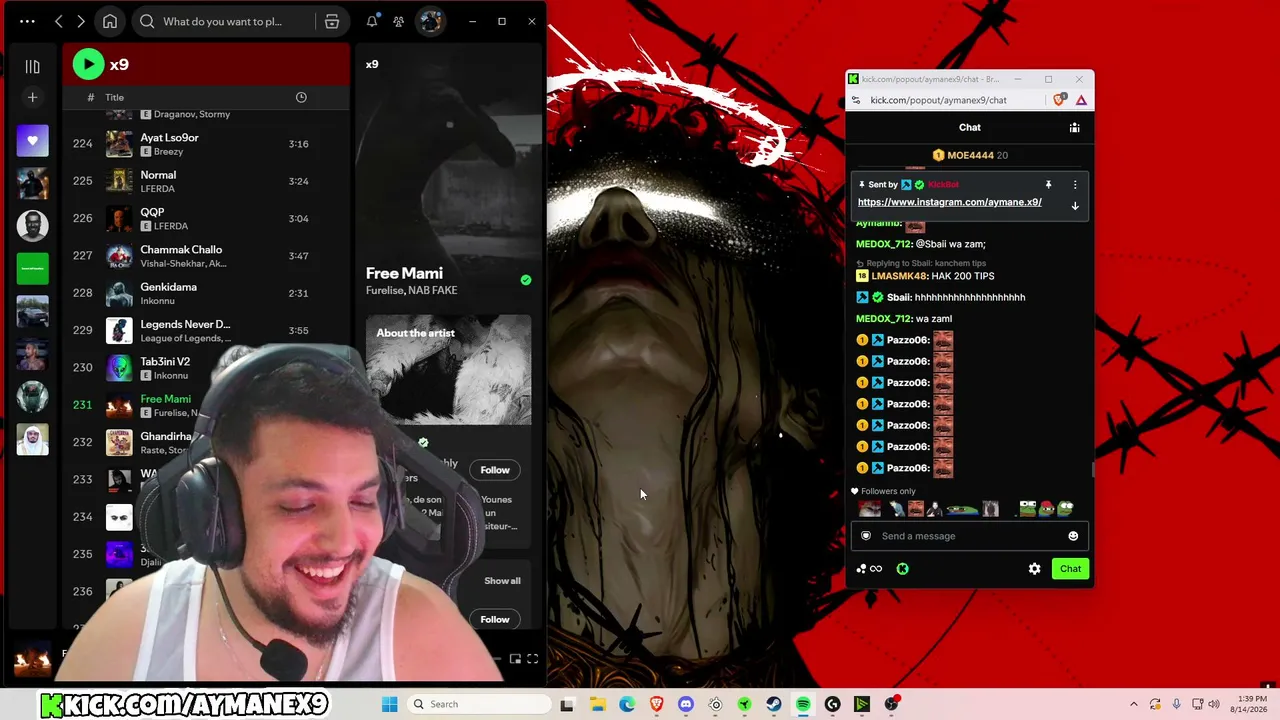
Task: Open chat settings gear
Action: (1035, 569)
